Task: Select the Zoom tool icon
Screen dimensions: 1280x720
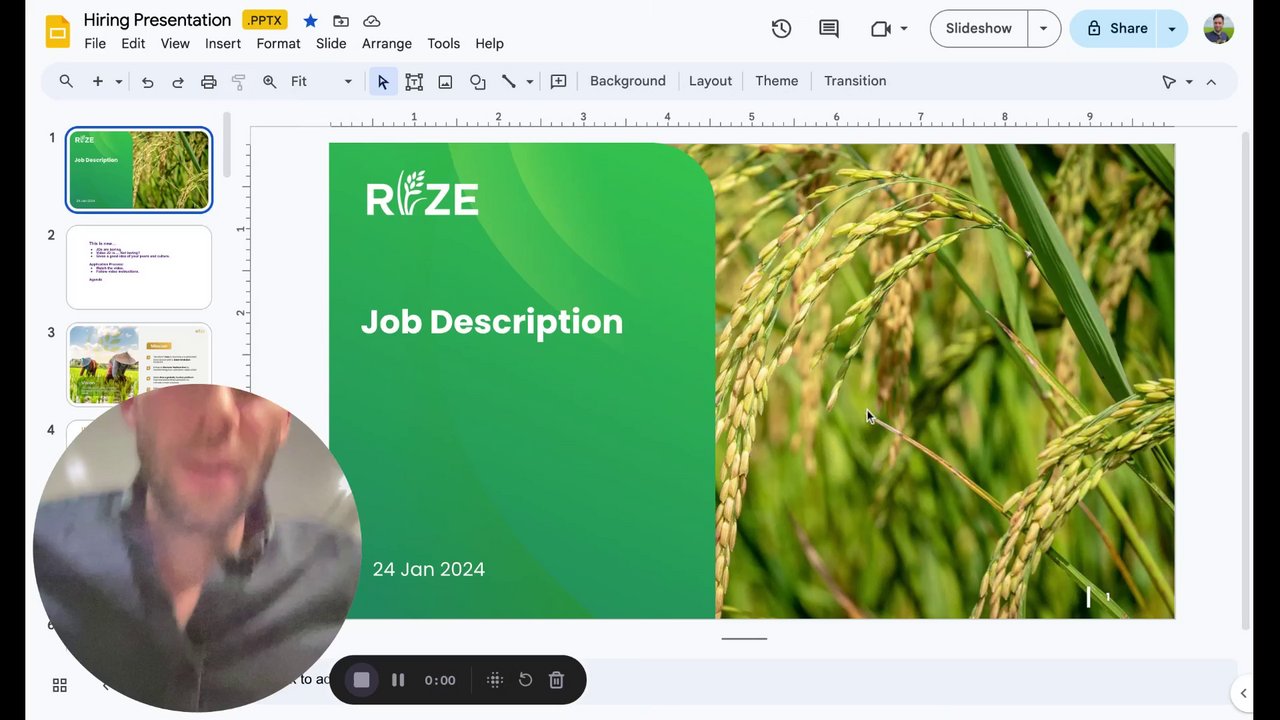Action: [x=269, y=81]
